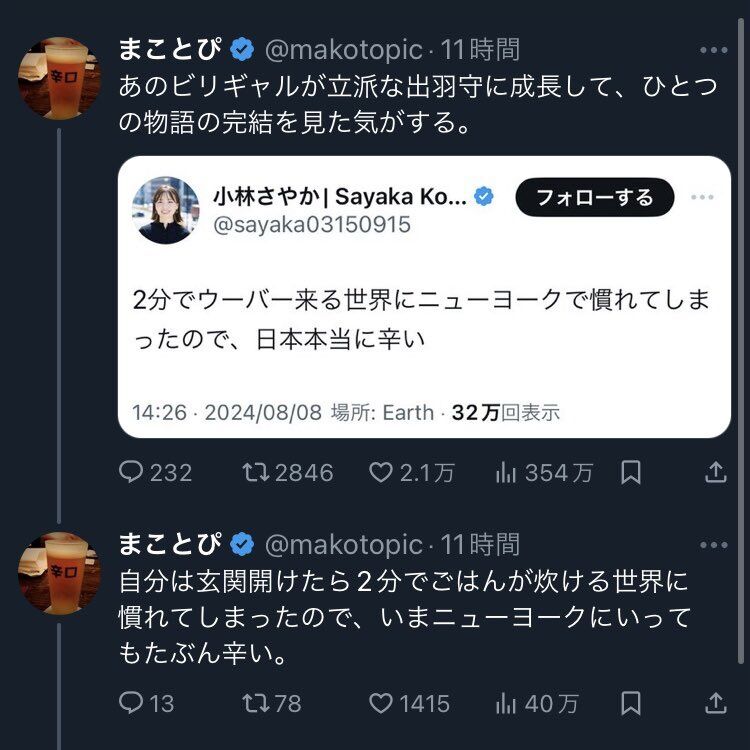Bookmark the first まことぴ tweet
Viewport: 750px width, 750px height.
pos(631,472)
